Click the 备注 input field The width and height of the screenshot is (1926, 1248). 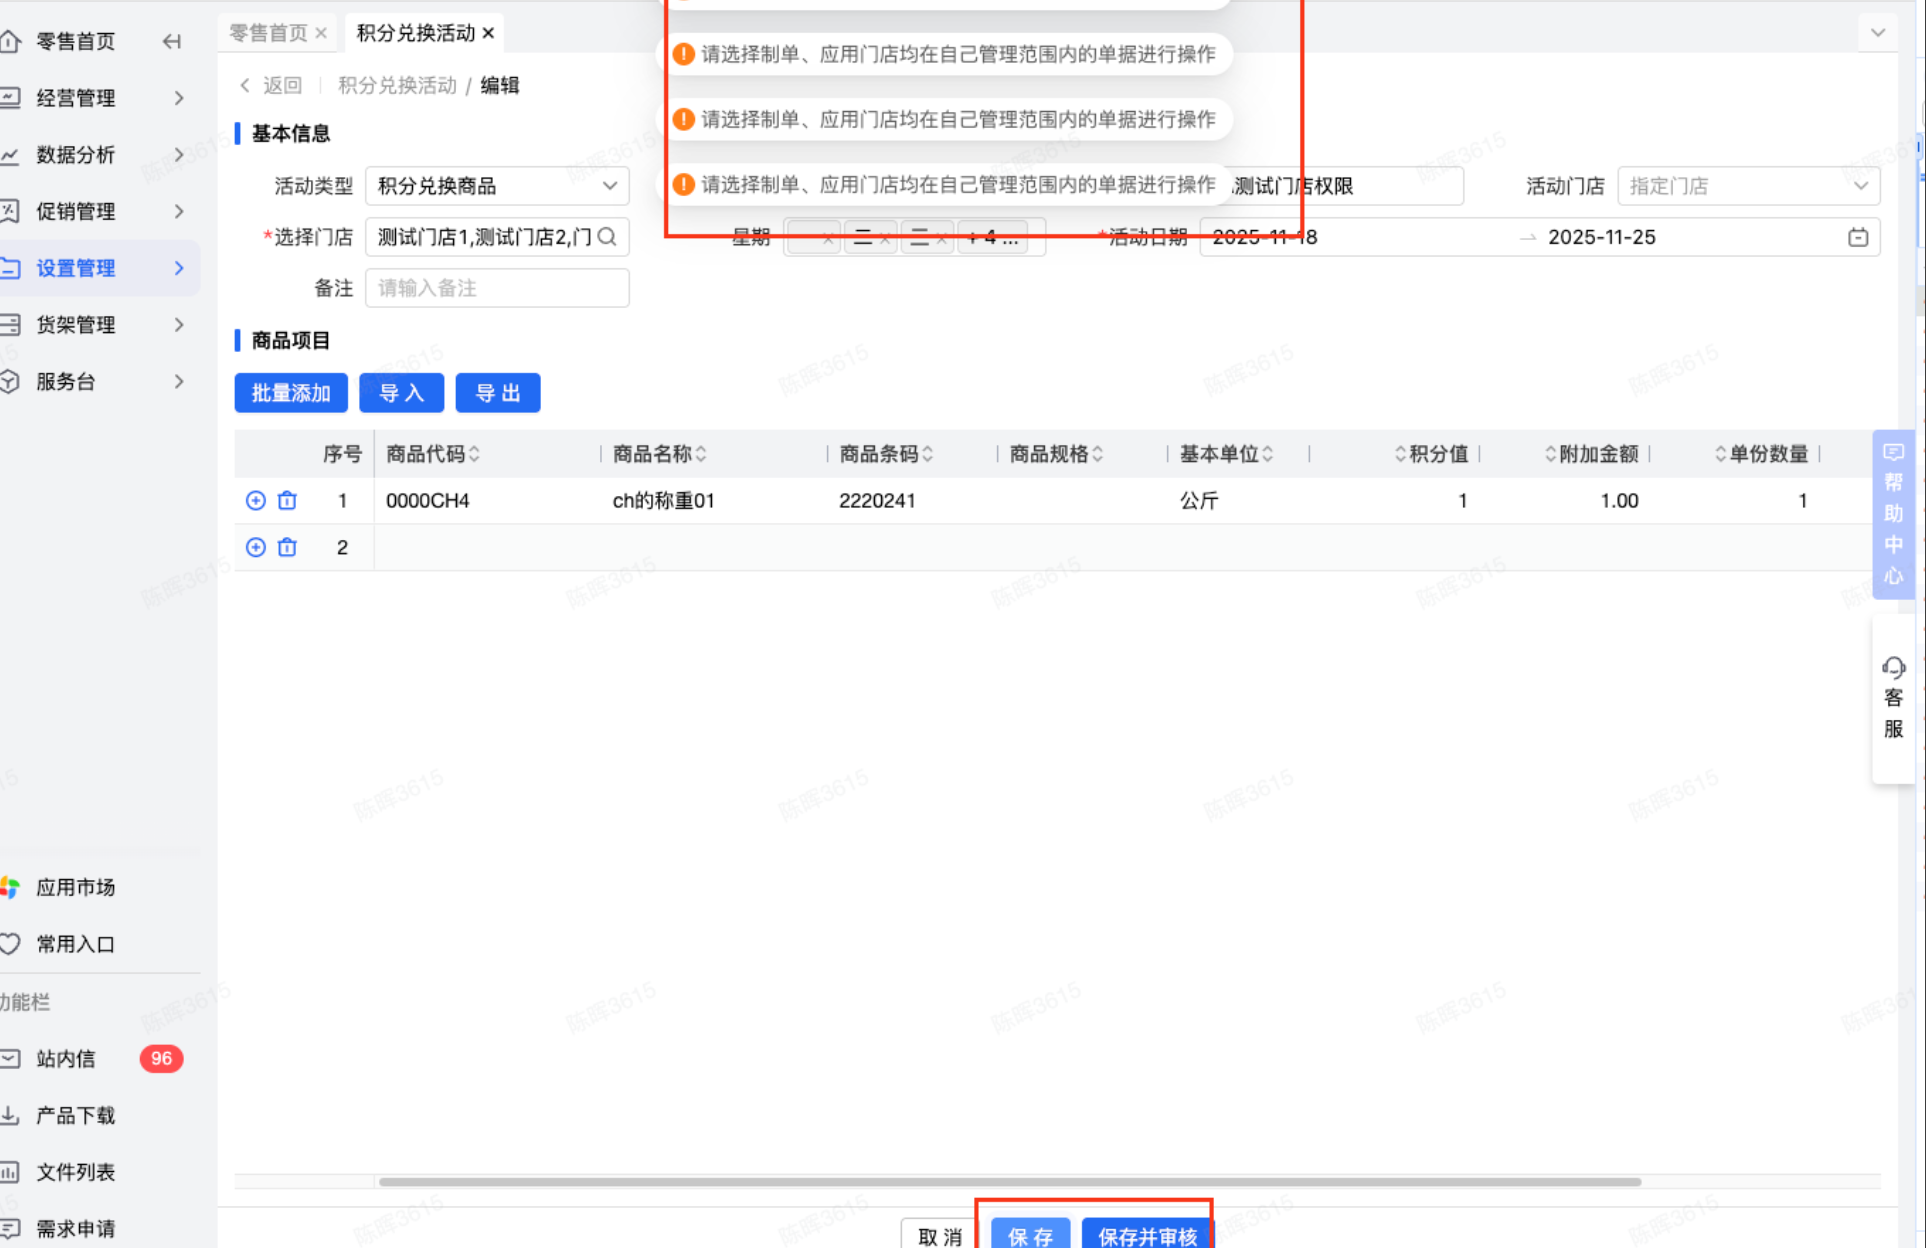[x=497, y=288]
